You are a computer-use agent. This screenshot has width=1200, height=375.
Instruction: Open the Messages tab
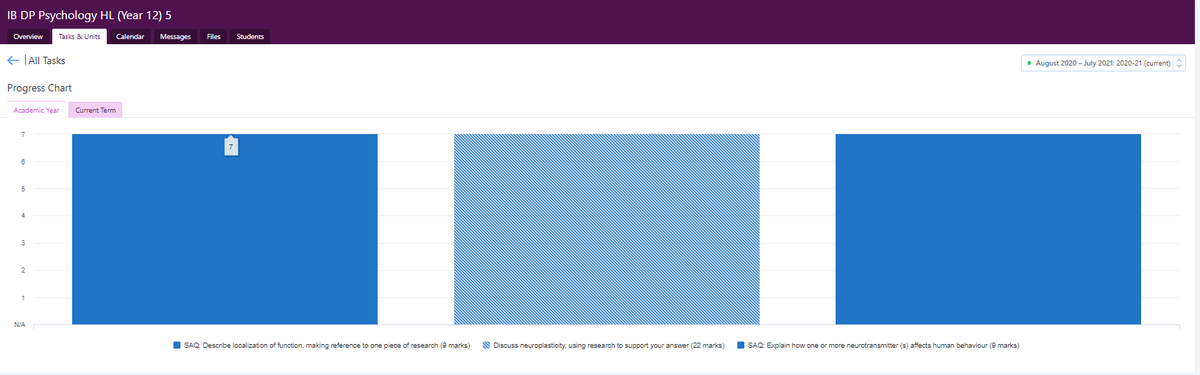[x=175, y=37]
